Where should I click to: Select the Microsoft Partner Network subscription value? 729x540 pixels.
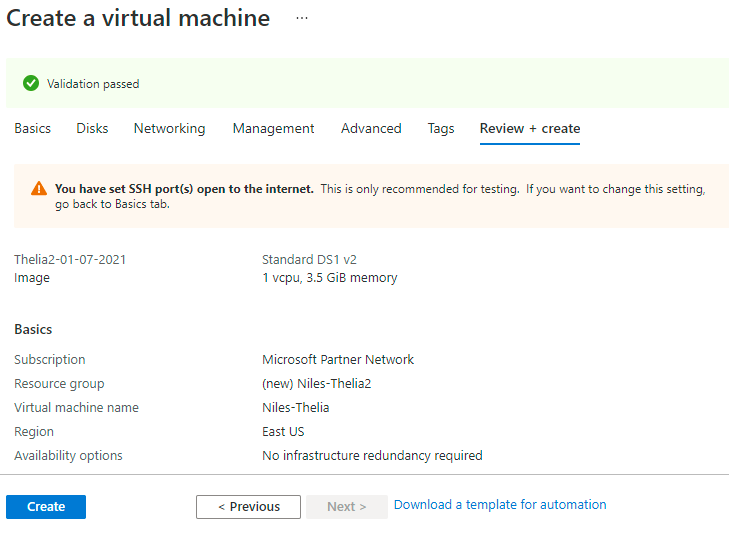pyautogui.click(x=338, y=360)
